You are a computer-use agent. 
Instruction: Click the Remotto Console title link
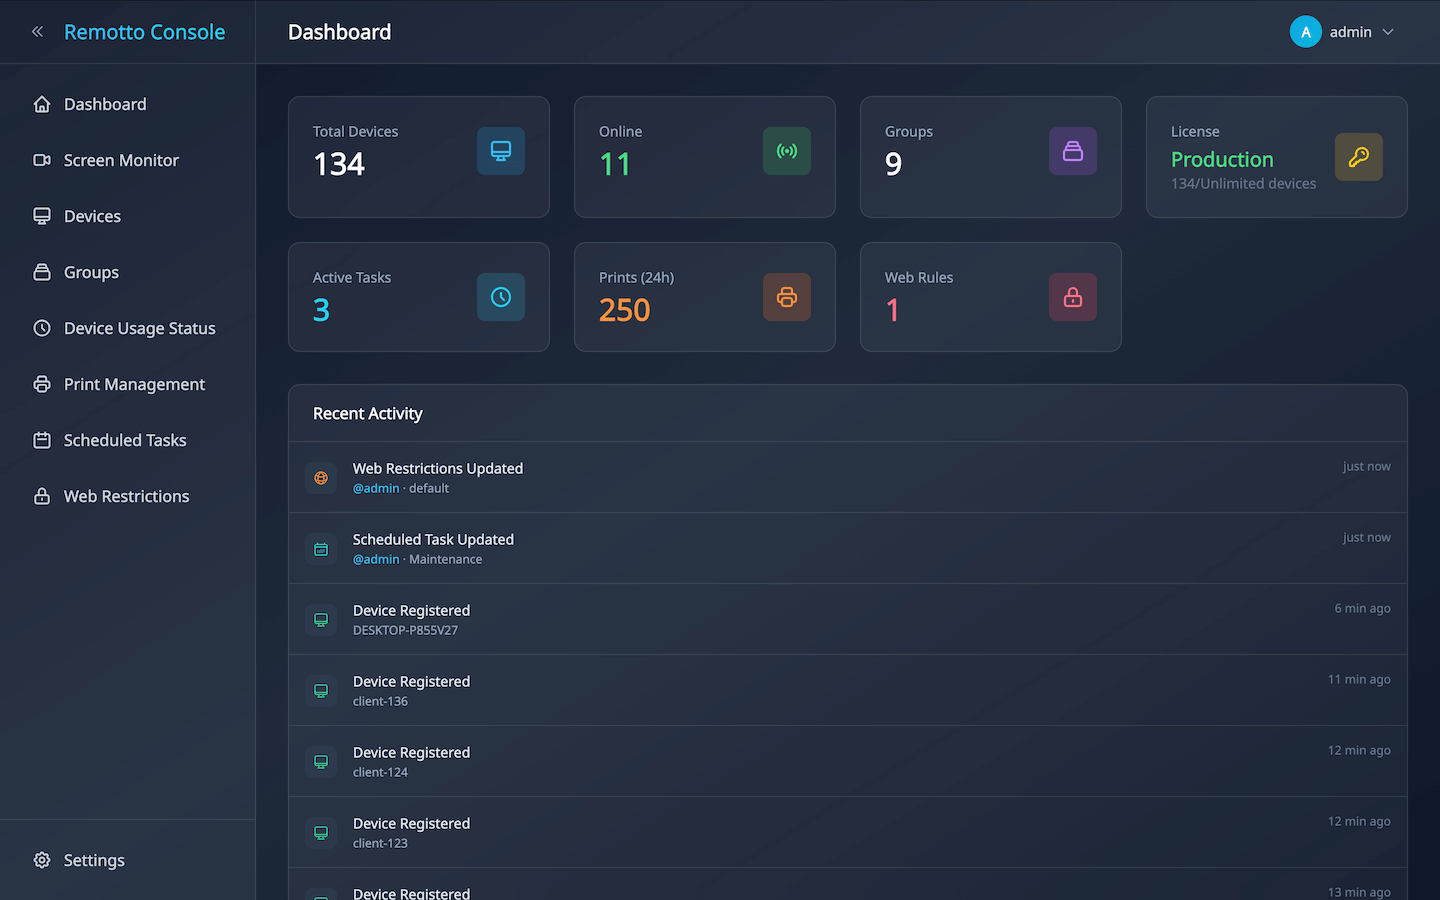pyautogui.click(x=145, y=32)
